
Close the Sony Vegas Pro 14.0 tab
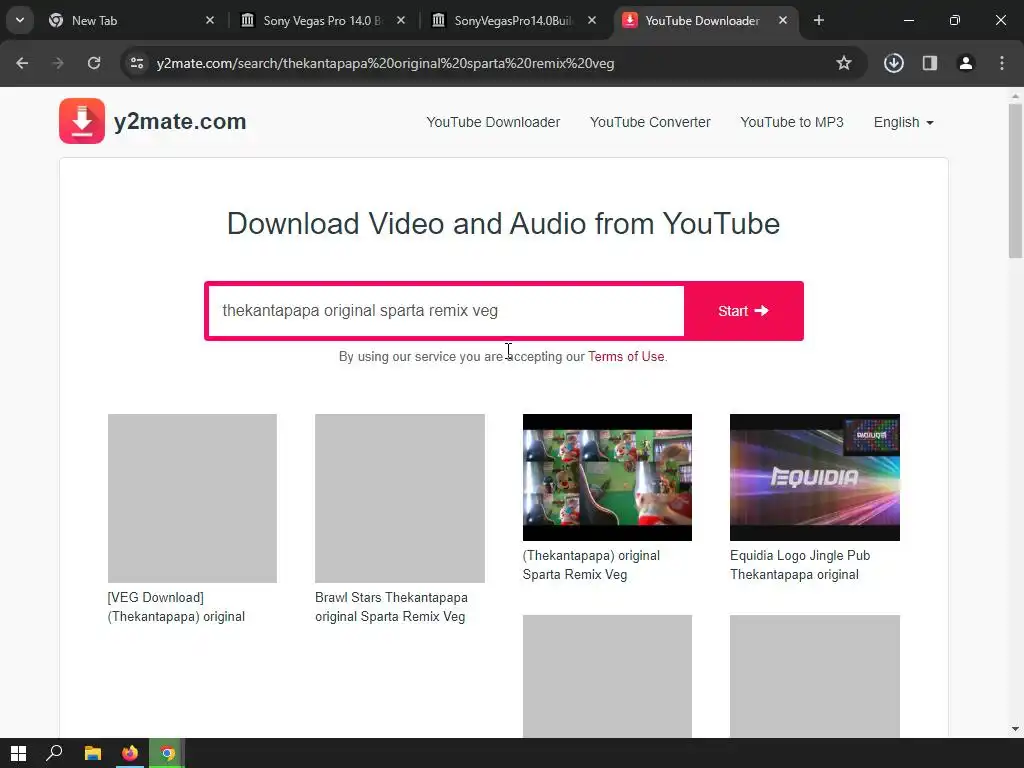[401, 21]
